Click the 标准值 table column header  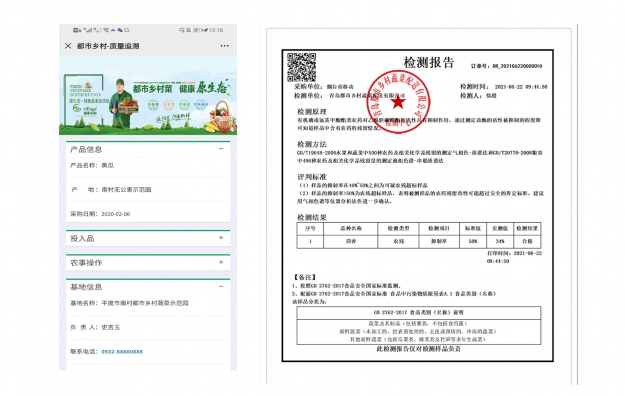pos(473,229)
